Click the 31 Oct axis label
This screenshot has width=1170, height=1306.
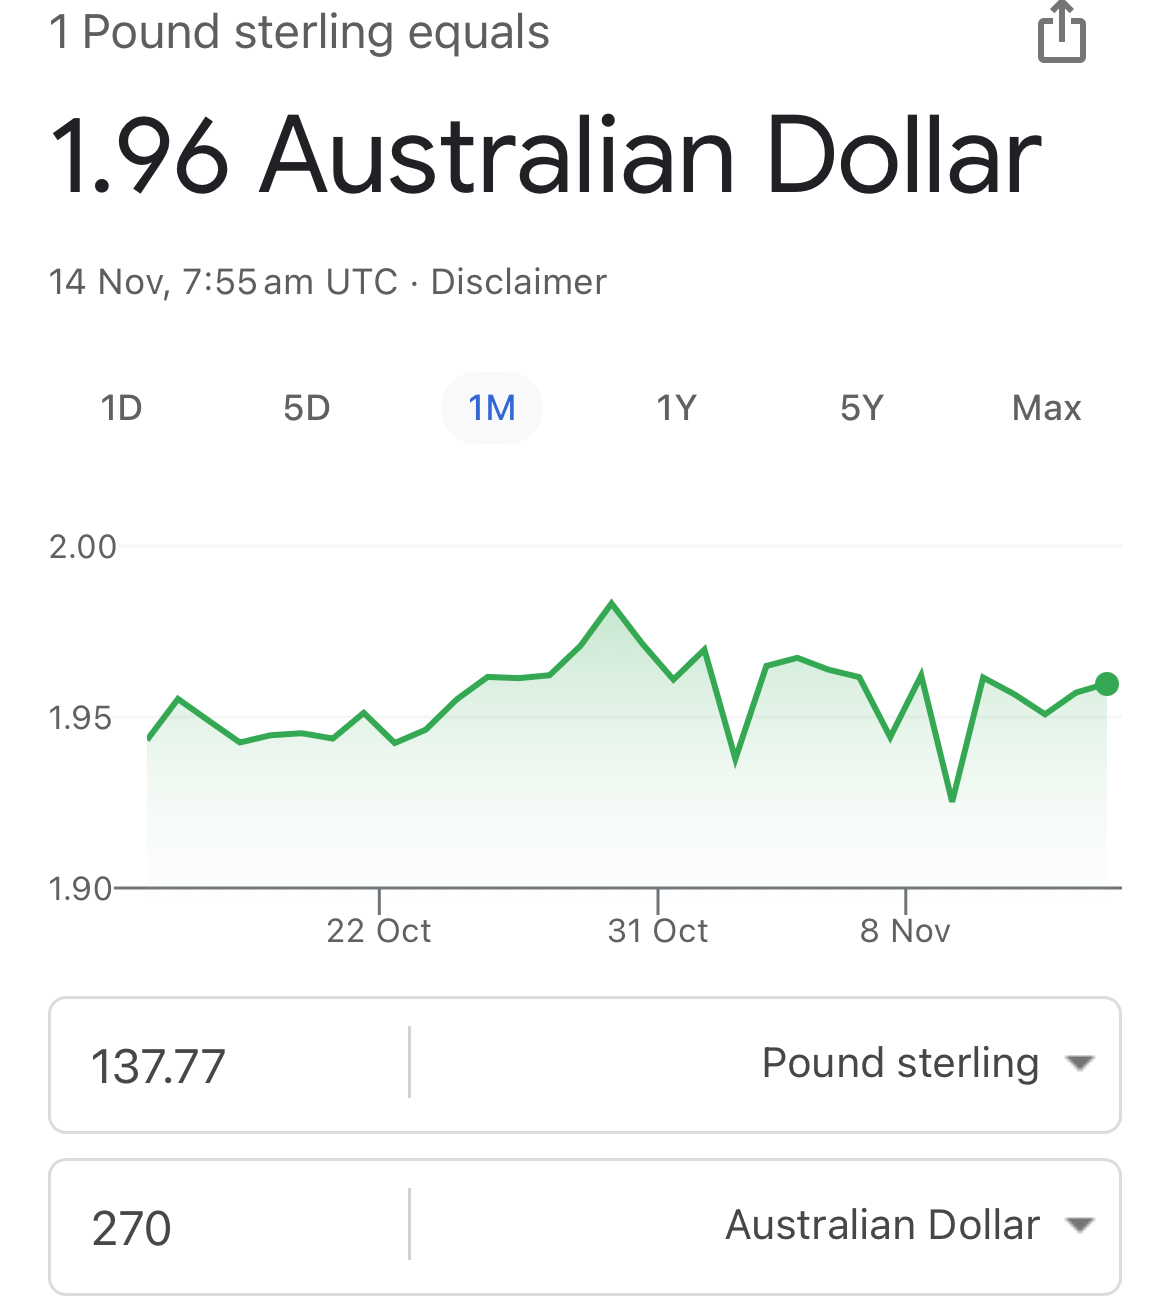(x=657, y=931)
